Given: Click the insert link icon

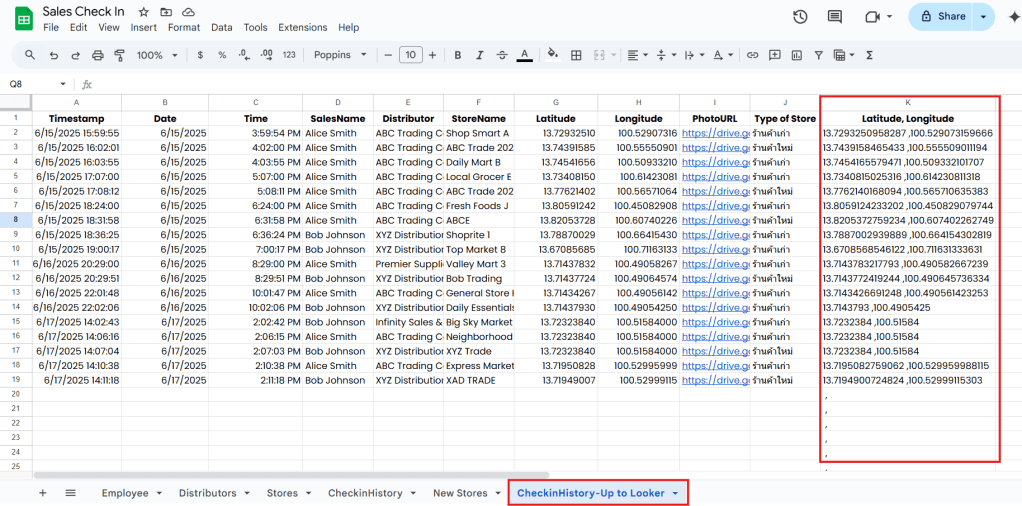Looking at the screenshot, I should (752, 55).
